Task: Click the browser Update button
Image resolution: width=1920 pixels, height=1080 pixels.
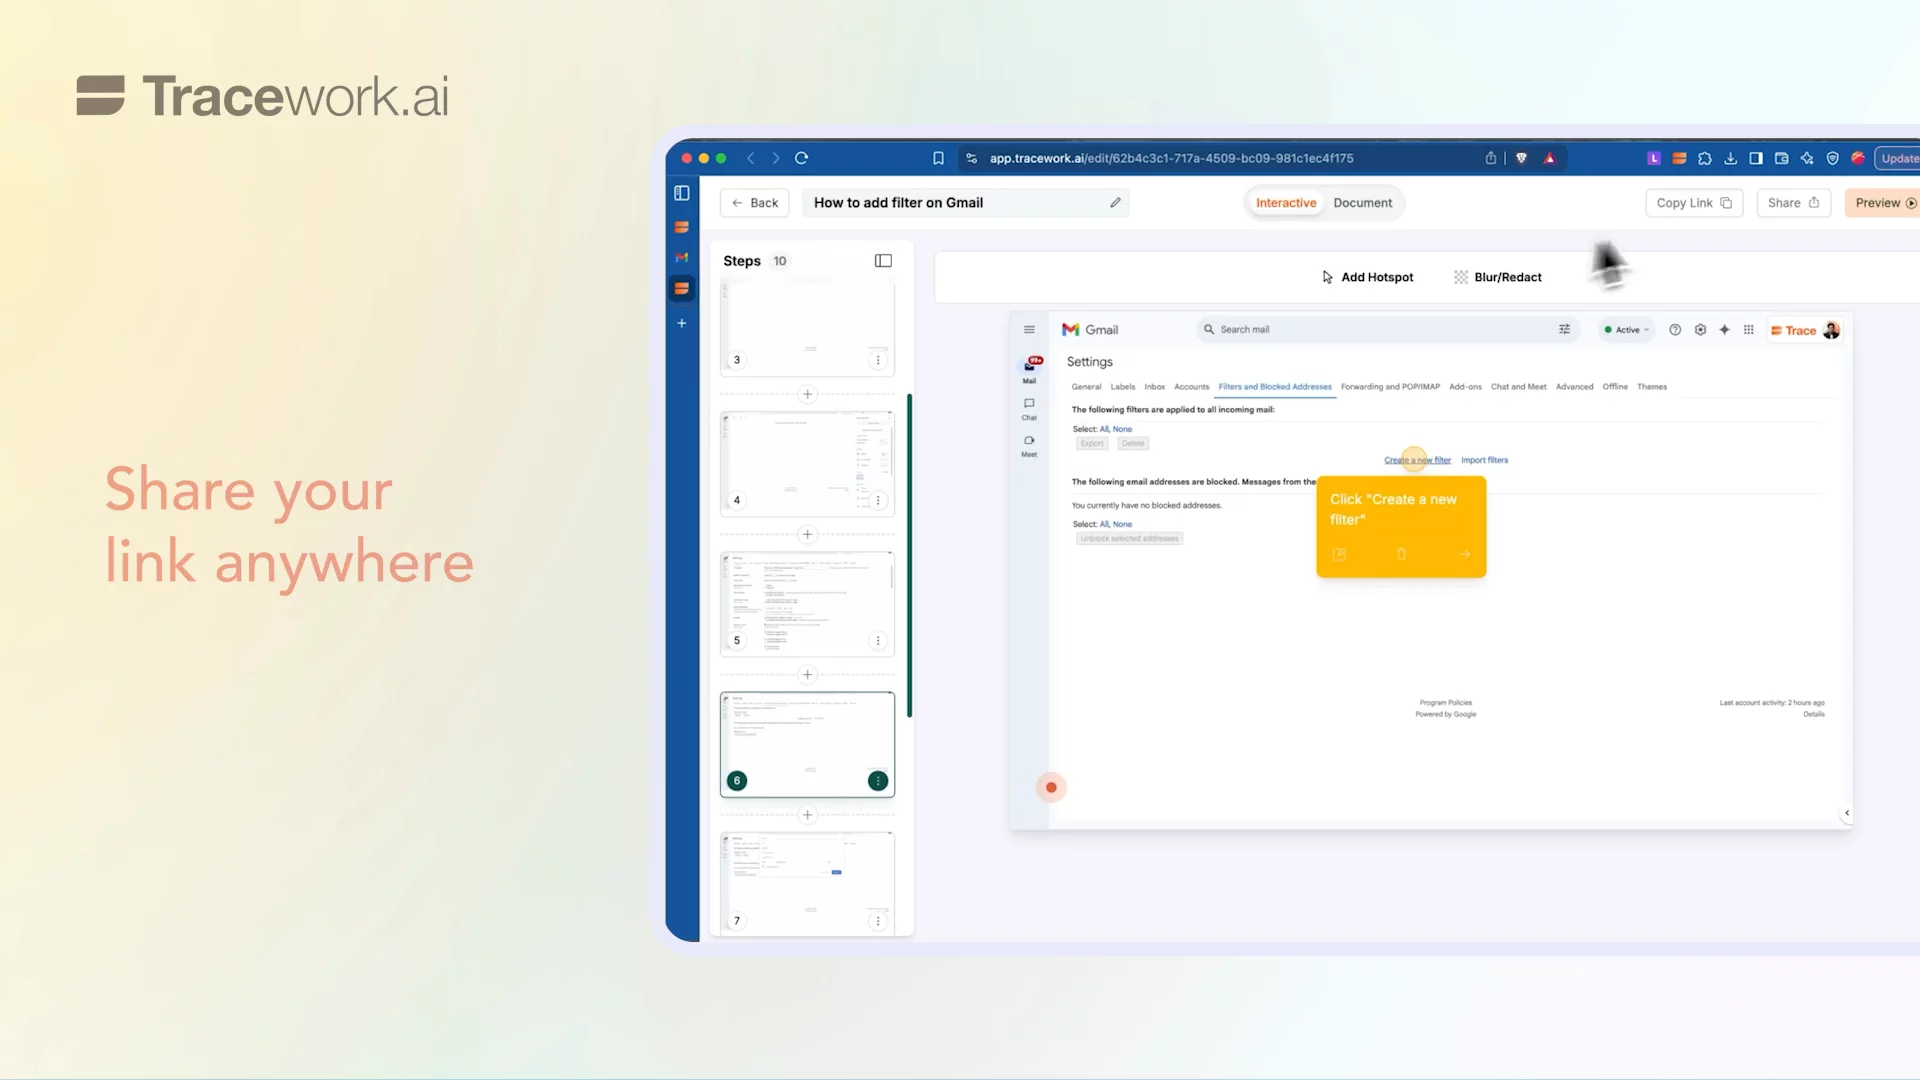Action: pyautogui.click(x=1898, y=158)
